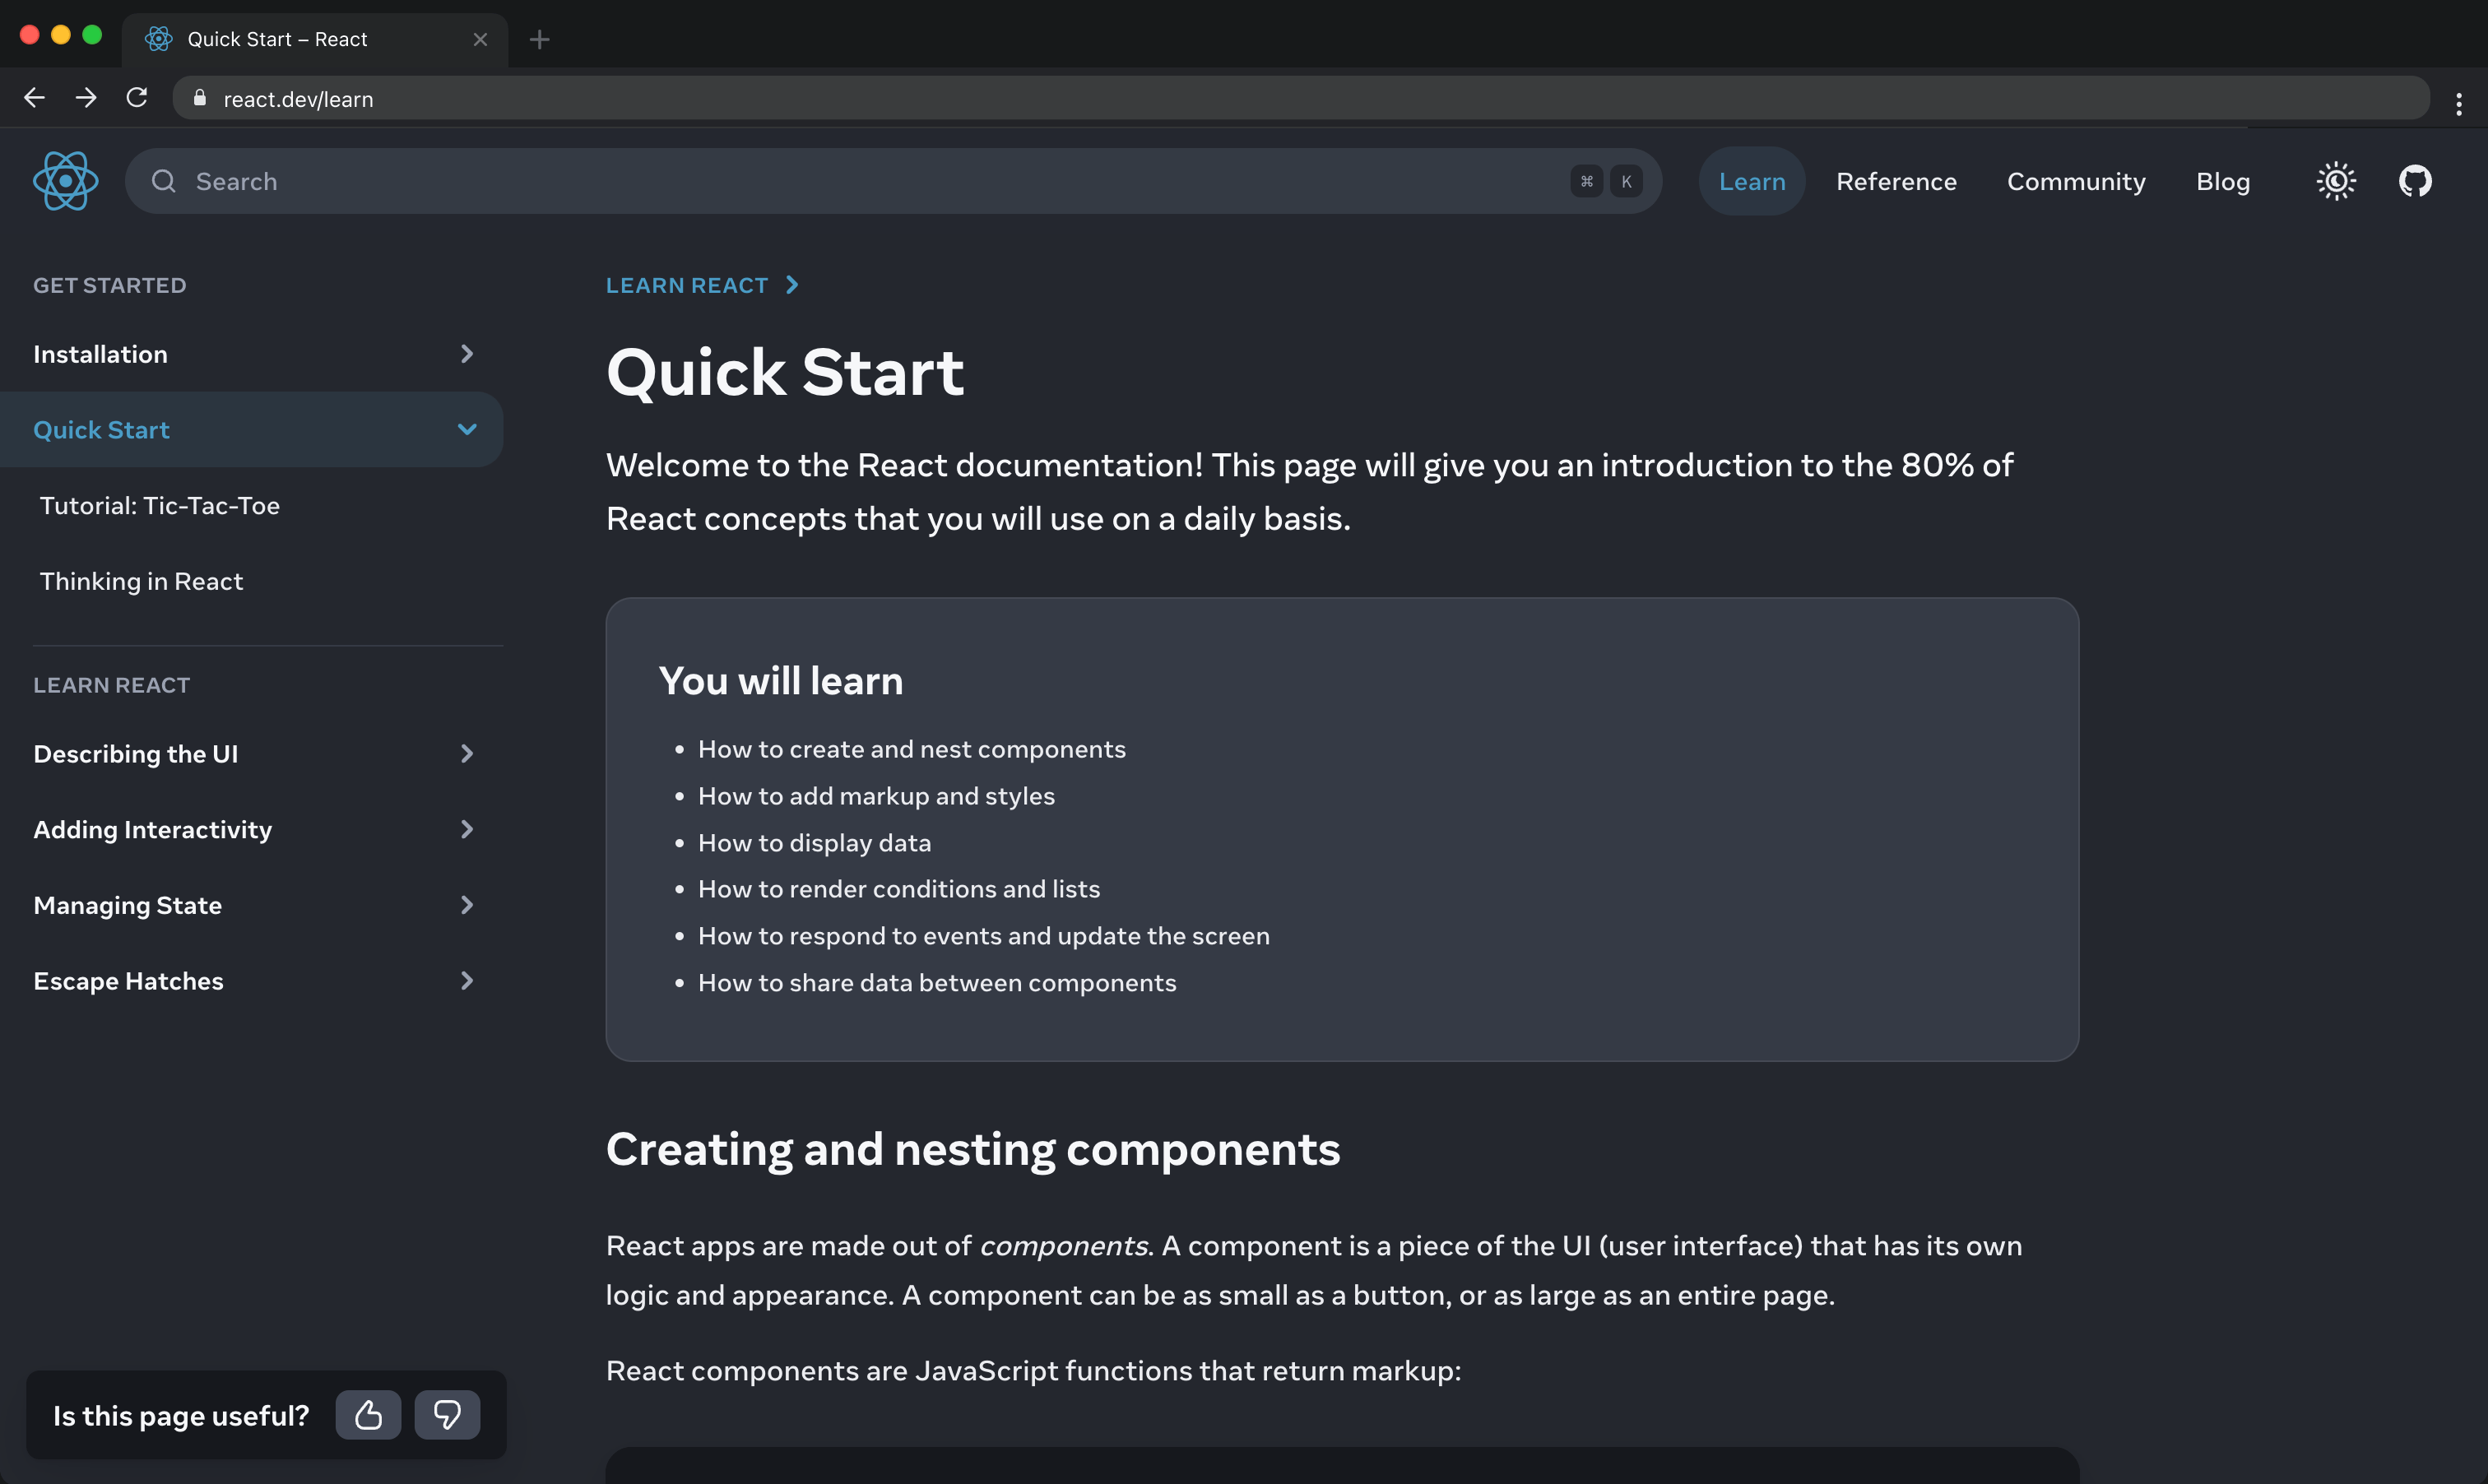Click 'How to display data' item
This screenshot has width=2488, height=1484.
click(x=814, y=843)
